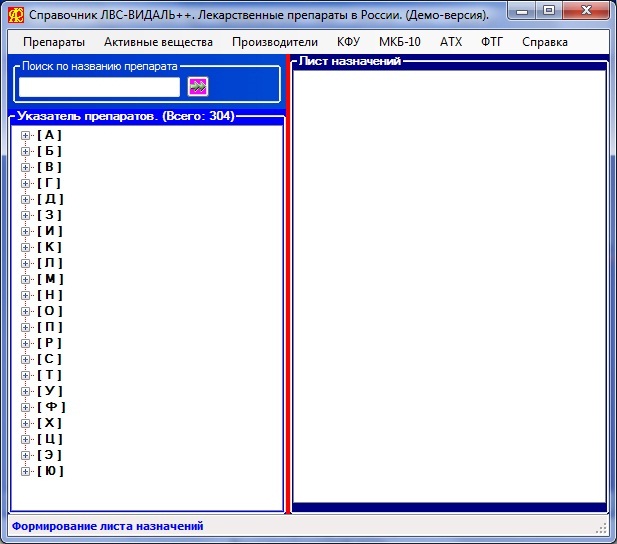Click the window resize grip in status bar
This screenshot has width=617, height=544.
[x=602, y=528]
